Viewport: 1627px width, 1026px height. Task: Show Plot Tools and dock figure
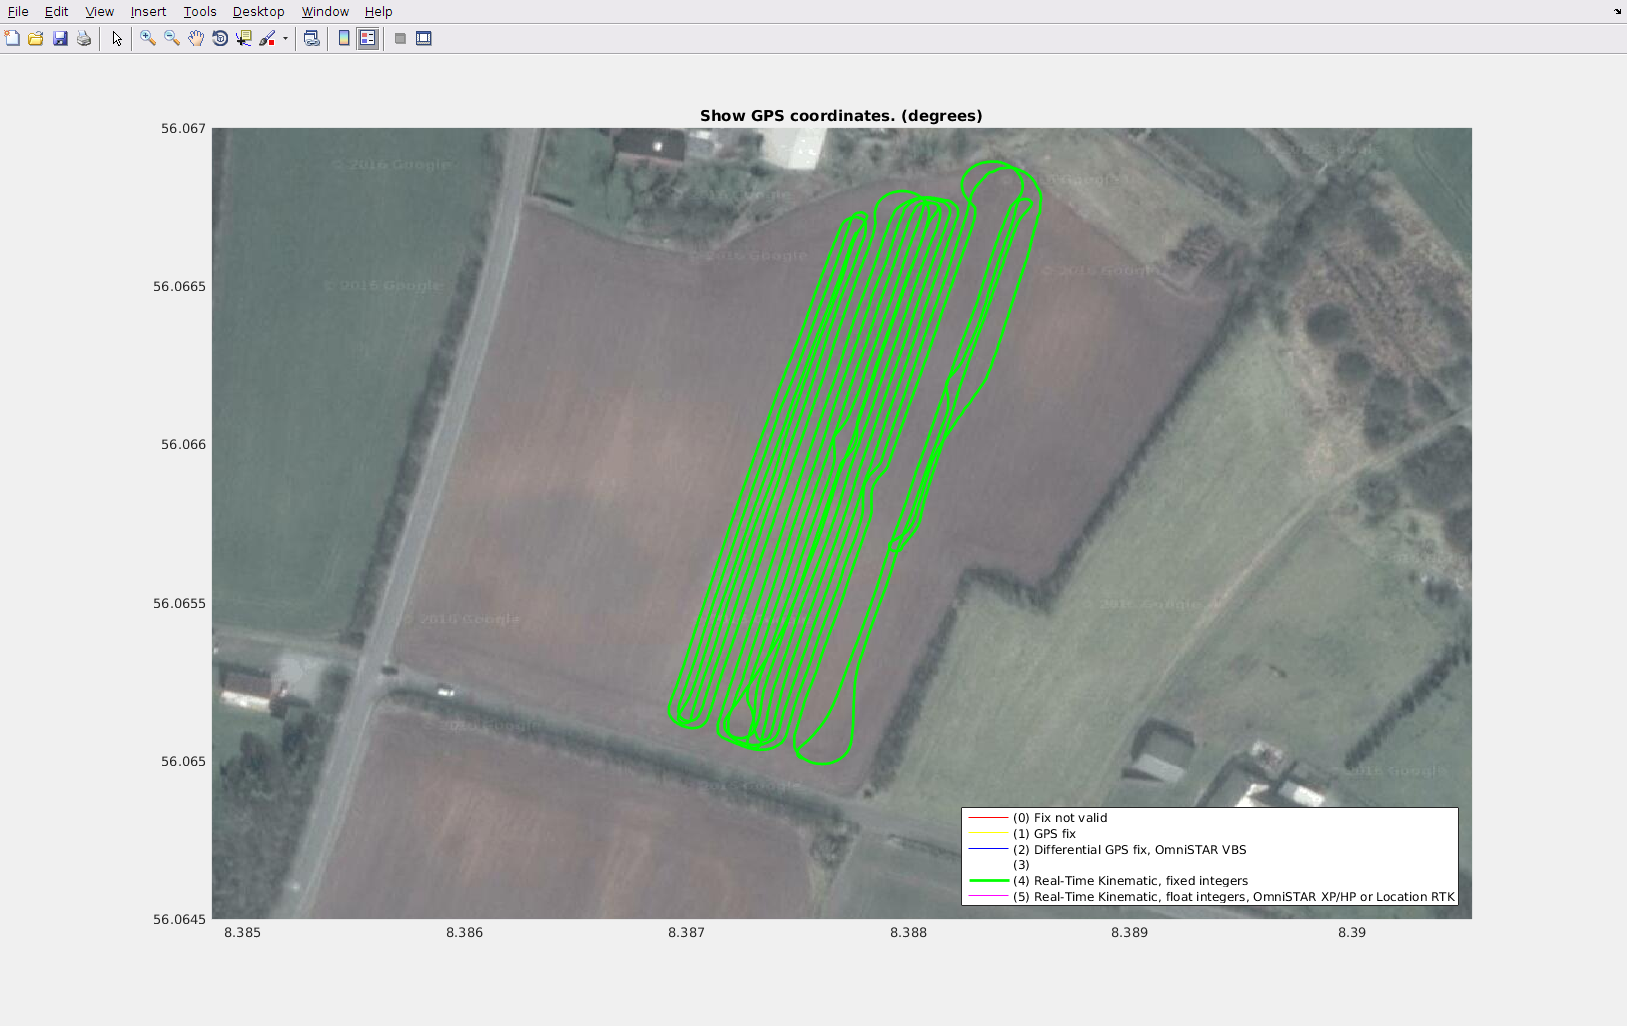[x=424, y=38]
